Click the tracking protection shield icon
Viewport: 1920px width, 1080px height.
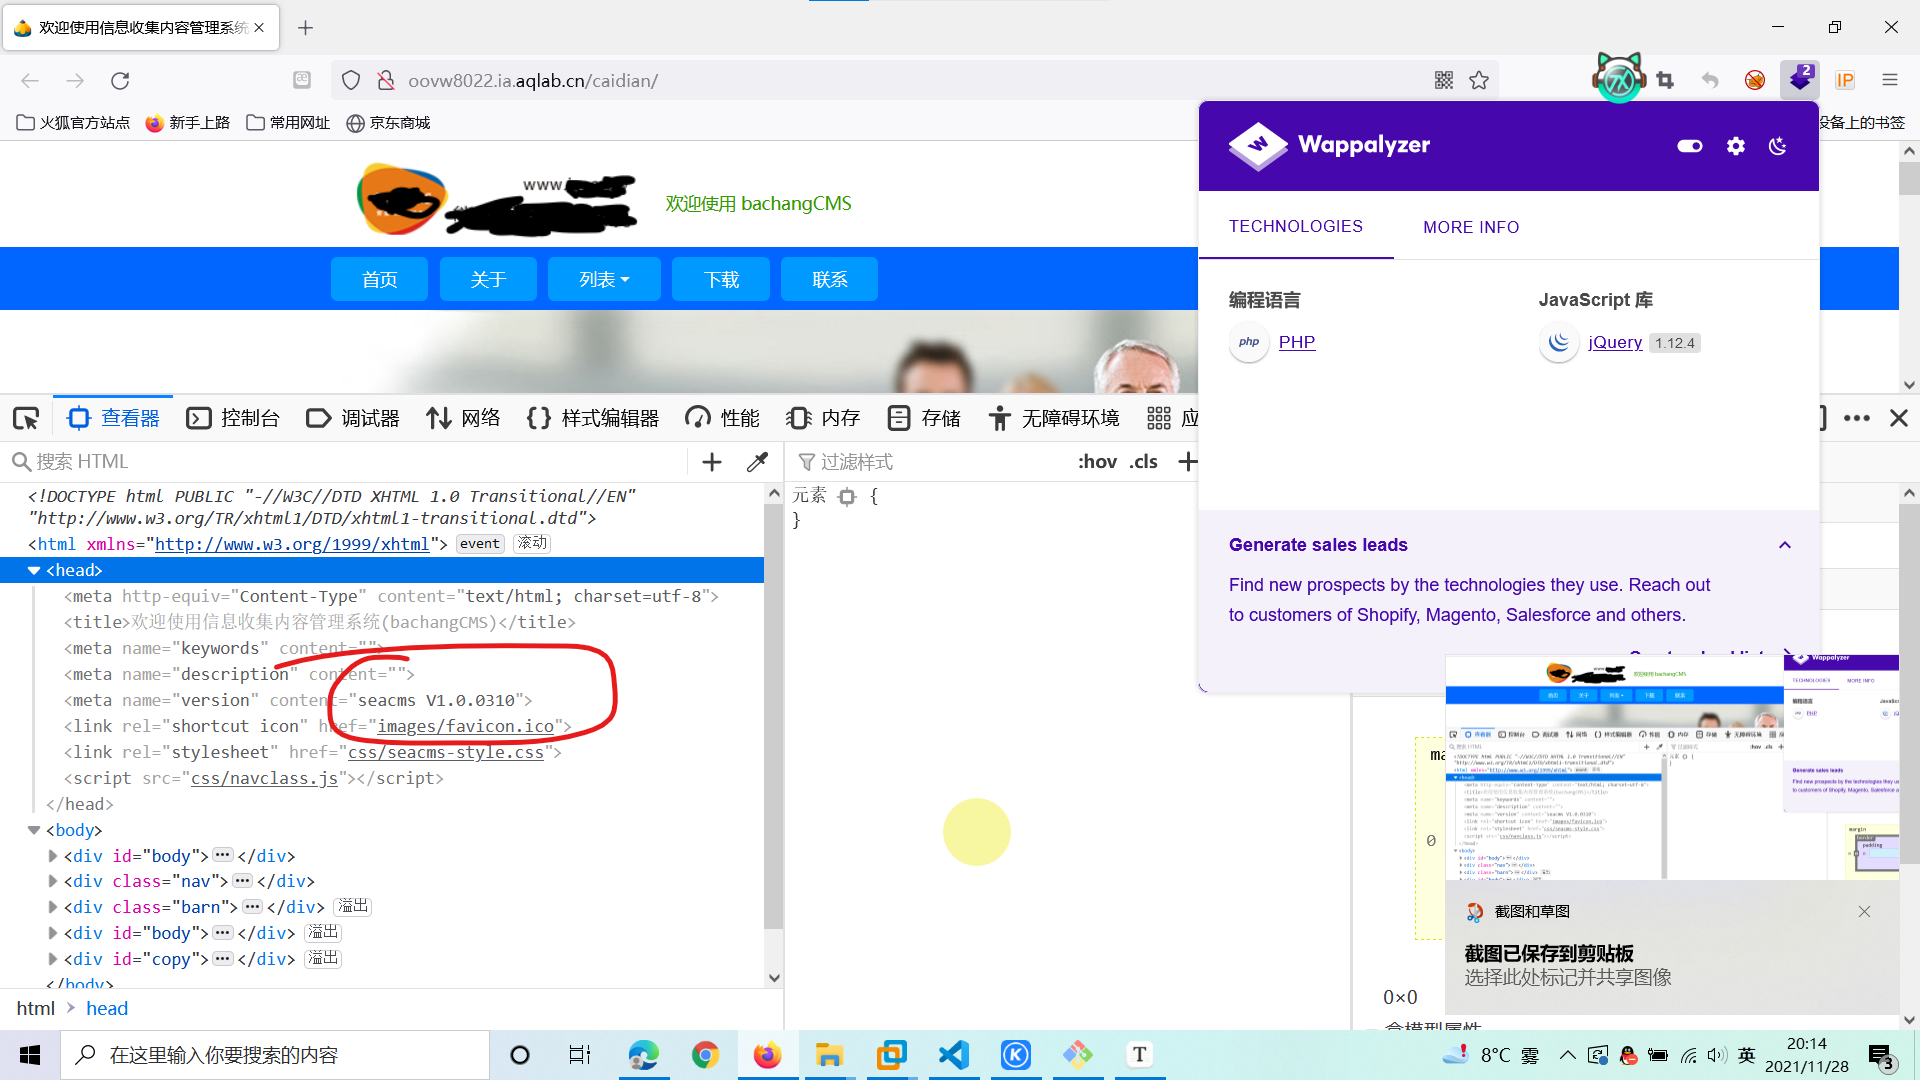pos(350,80)
